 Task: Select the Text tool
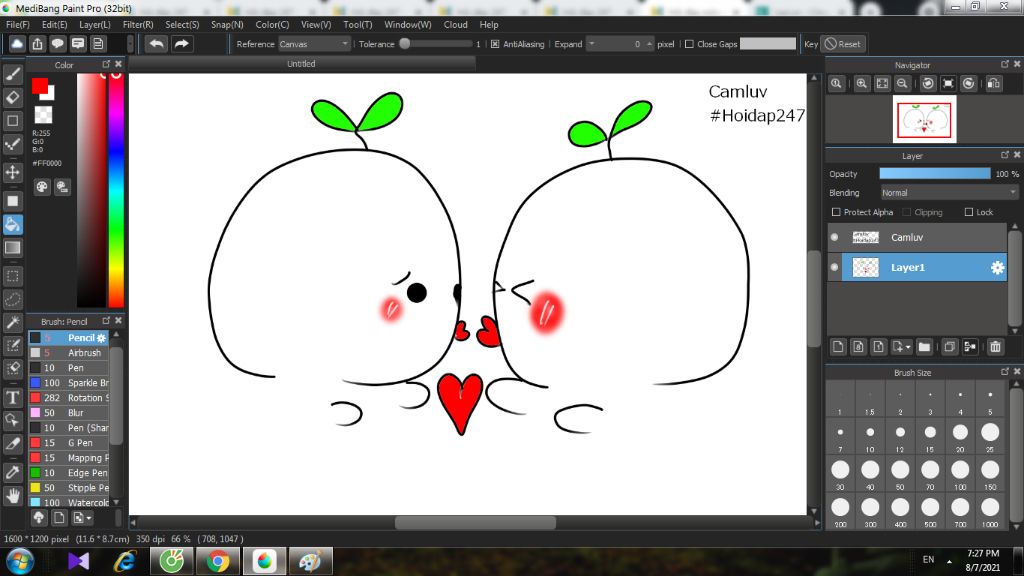tap(12, 397)
